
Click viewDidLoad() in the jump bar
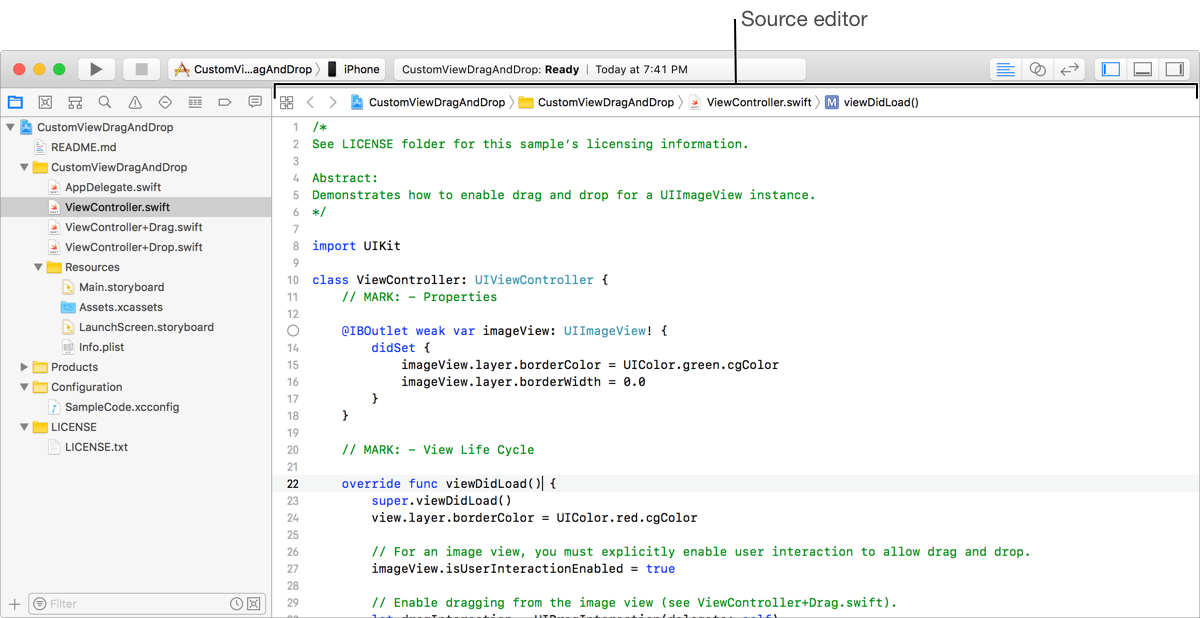[880, 102]
